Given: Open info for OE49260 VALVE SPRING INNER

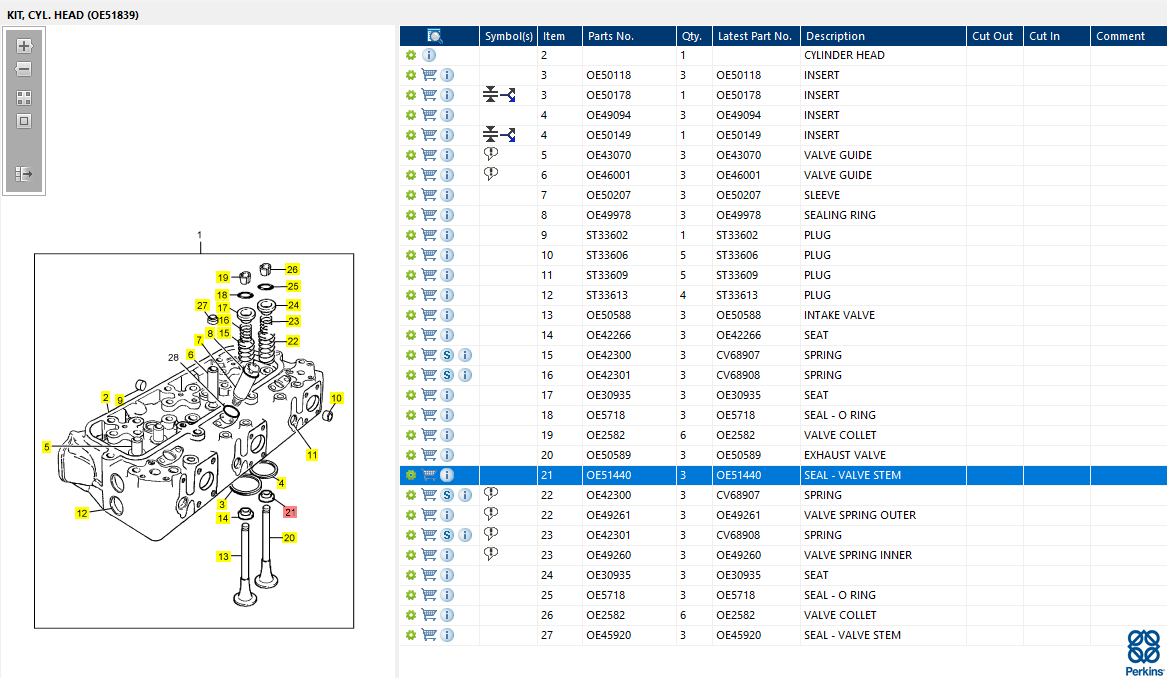Looking at the screenshot, I should click(x=447, y=555).
